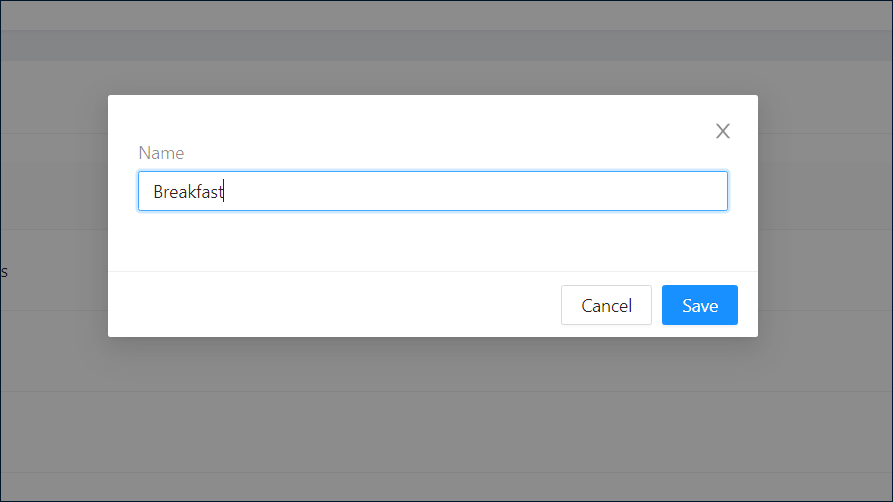893x502 pixels.
Task: Click the blank area below the Name field
Action: tap(433, 240)
